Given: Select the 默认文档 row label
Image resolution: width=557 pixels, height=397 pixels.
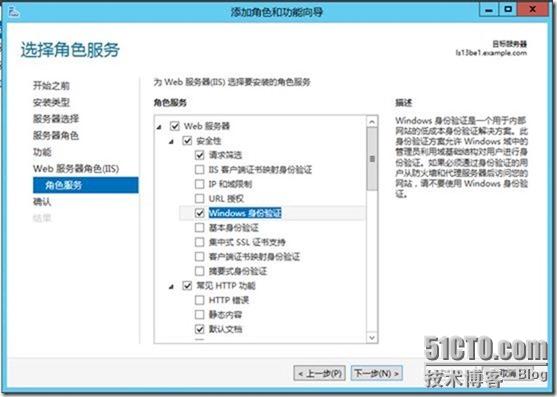Looking at the screenshot, I should point(225,329).
